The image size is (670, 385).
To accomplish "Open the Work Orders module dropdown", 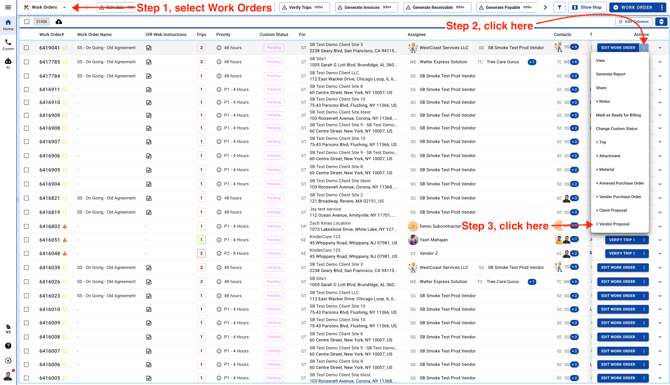I will [x=45, y=7].
